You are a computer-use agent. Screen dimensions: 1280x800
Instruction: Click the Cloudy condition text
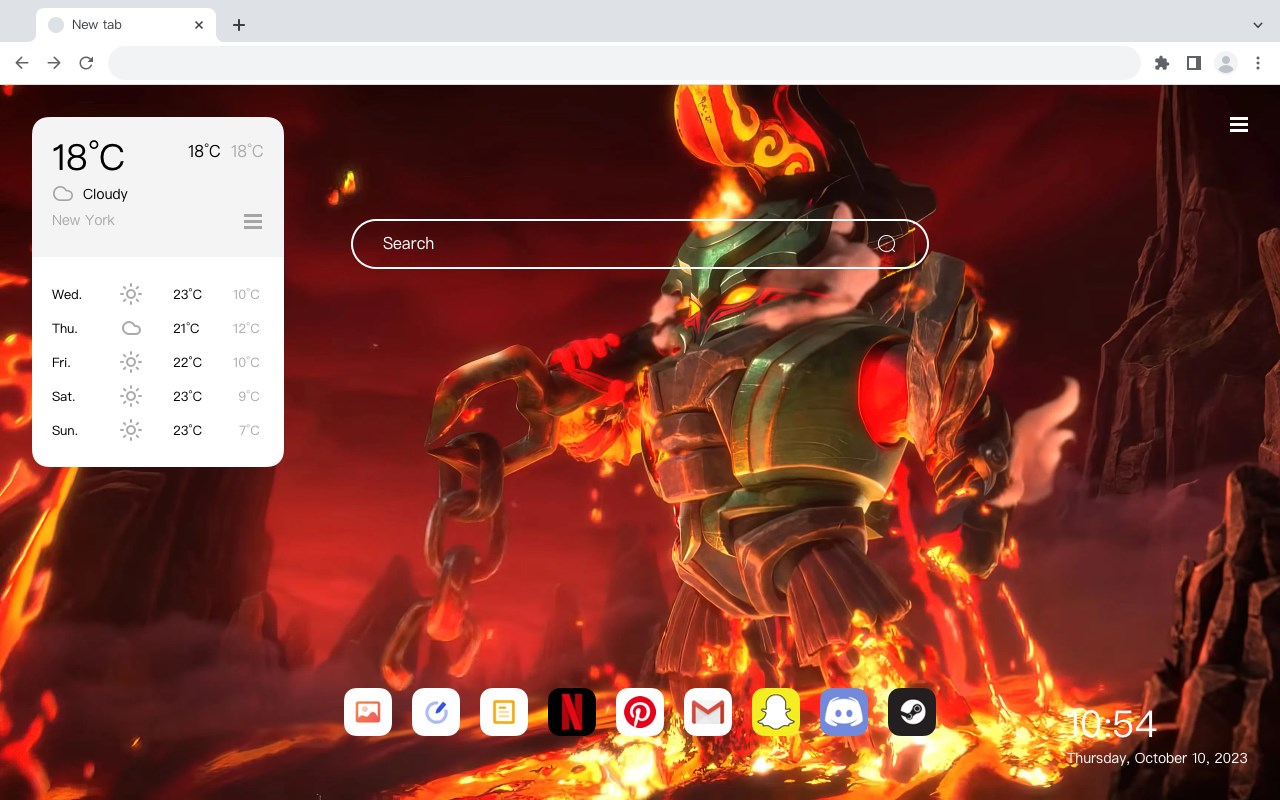[x=105, y=194]
